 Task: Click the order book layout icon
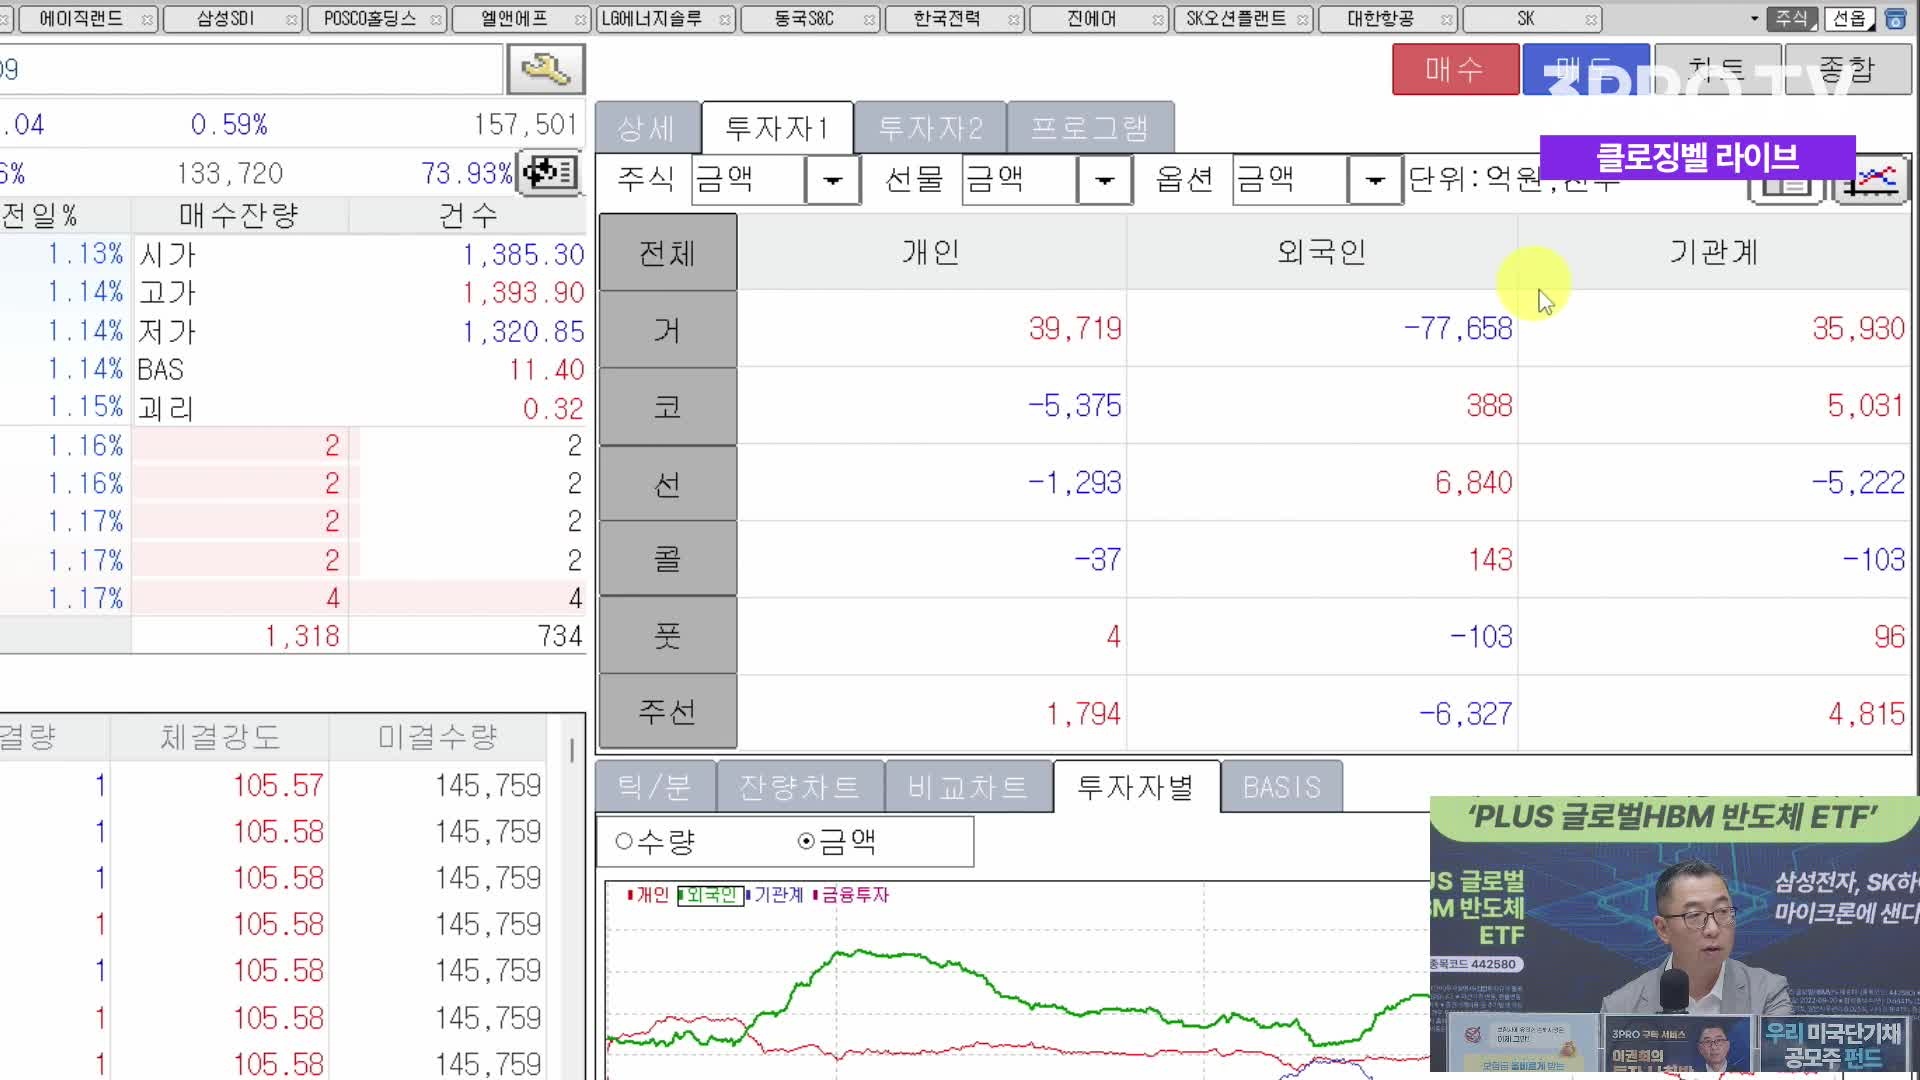549,173
